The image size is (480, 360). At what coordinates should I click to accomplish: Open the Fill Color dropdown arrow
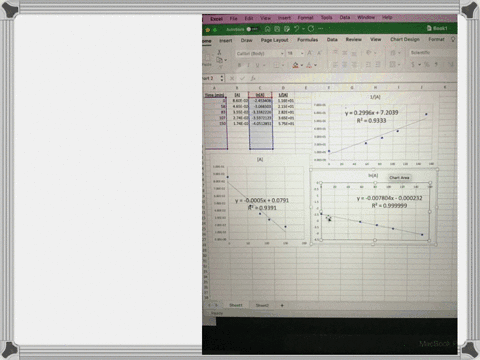tap(302, 65)
